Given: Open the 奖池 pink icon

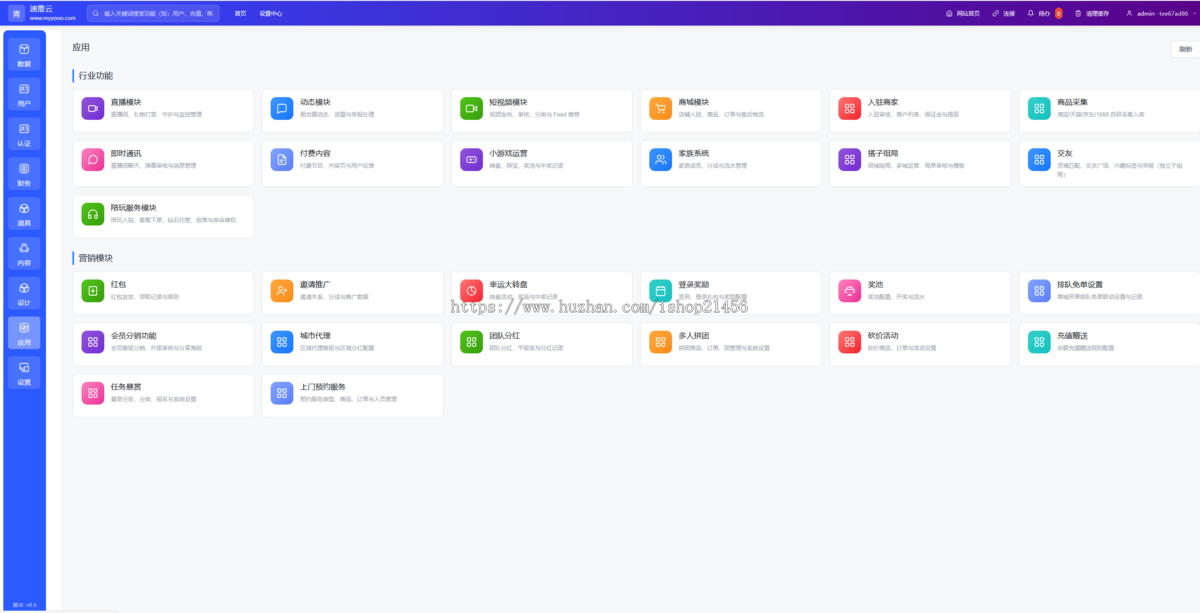Looking at the screenshot, I should point(849,290).
